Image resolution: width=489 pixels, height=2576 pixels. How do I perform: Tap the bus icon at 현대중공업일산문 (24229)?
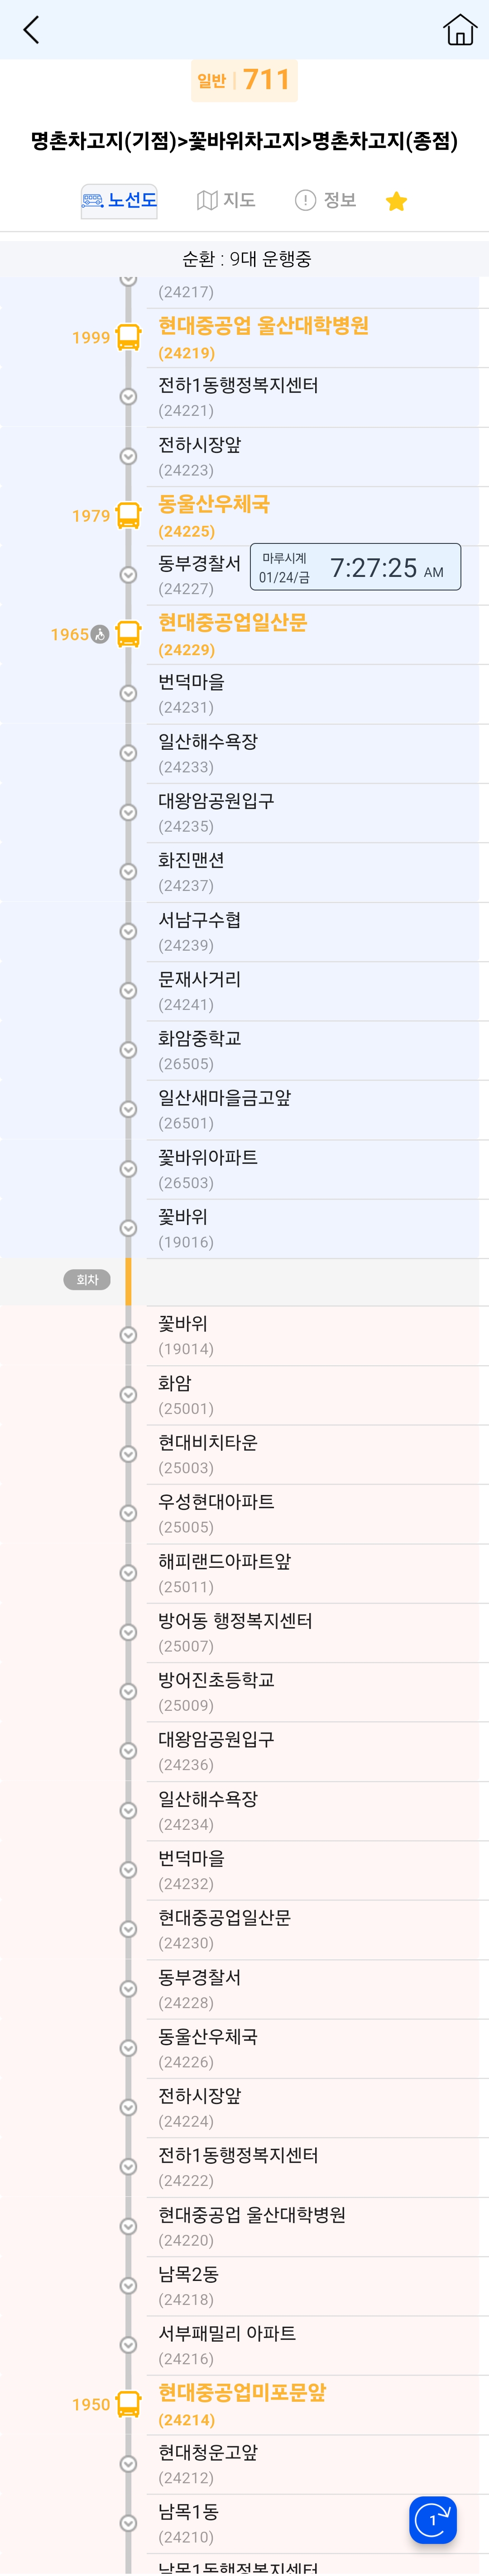(x=128, y=634)
